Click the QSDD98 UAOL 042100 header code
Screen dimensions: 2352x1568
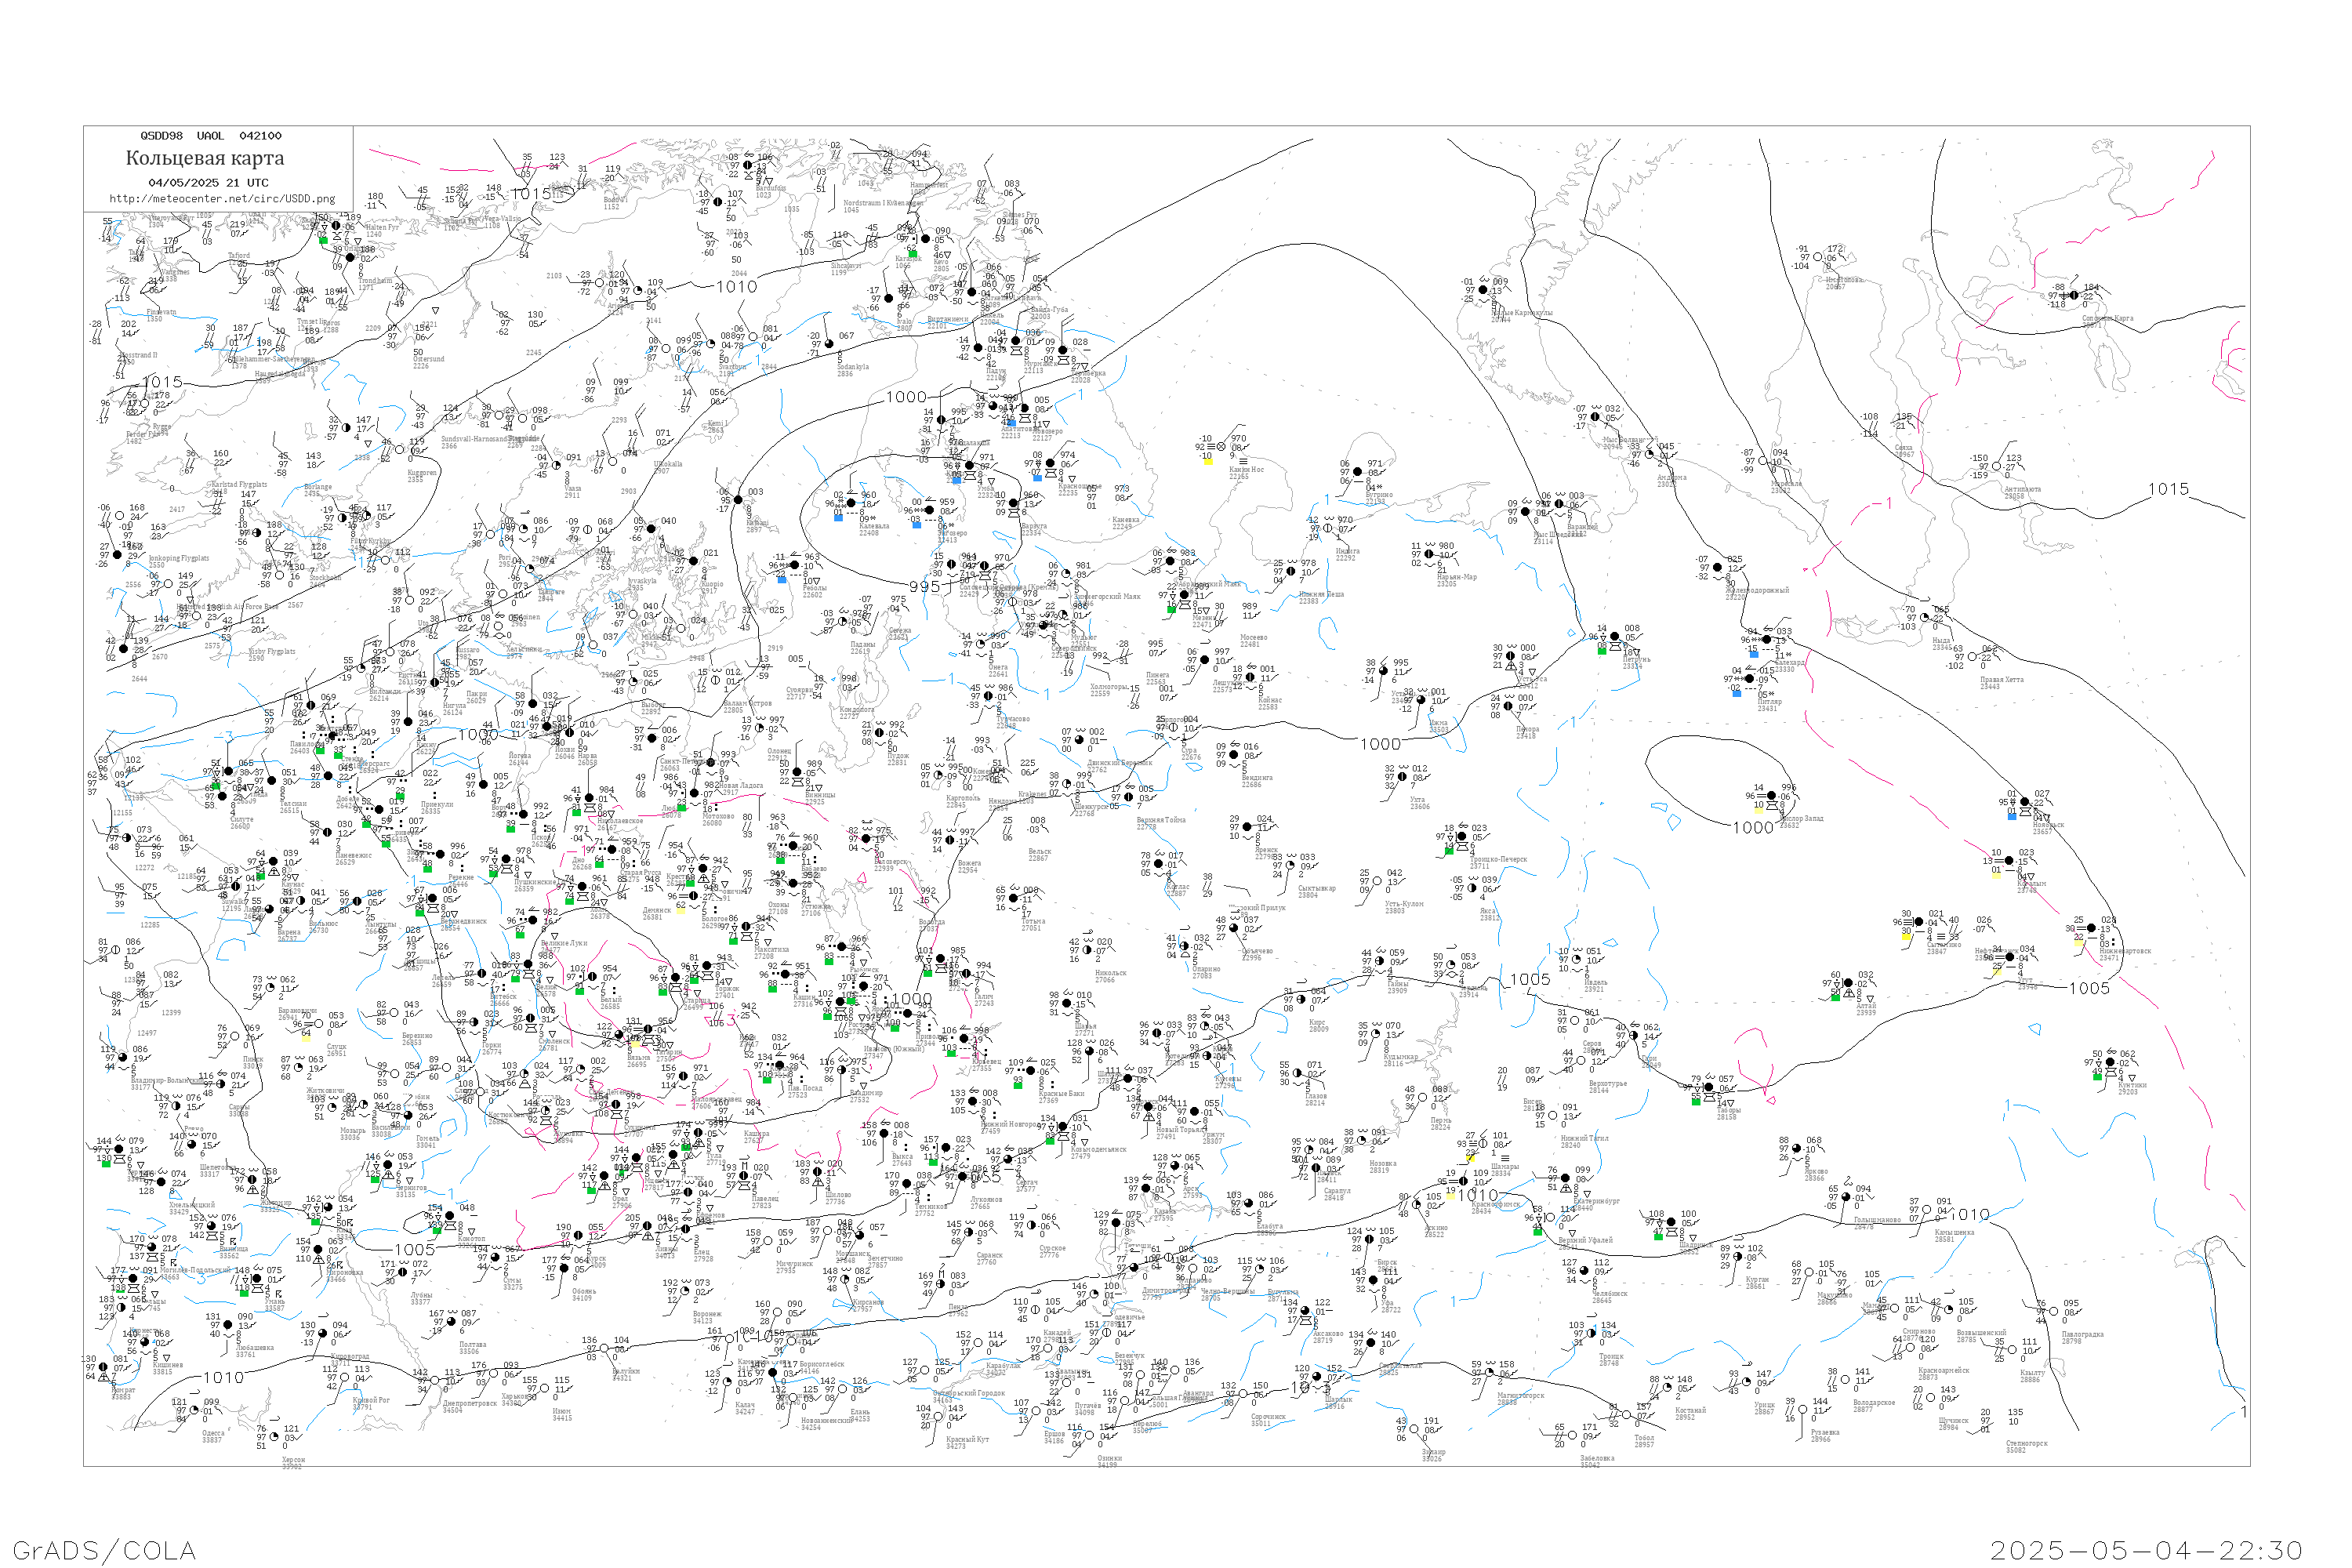(210, 136)
